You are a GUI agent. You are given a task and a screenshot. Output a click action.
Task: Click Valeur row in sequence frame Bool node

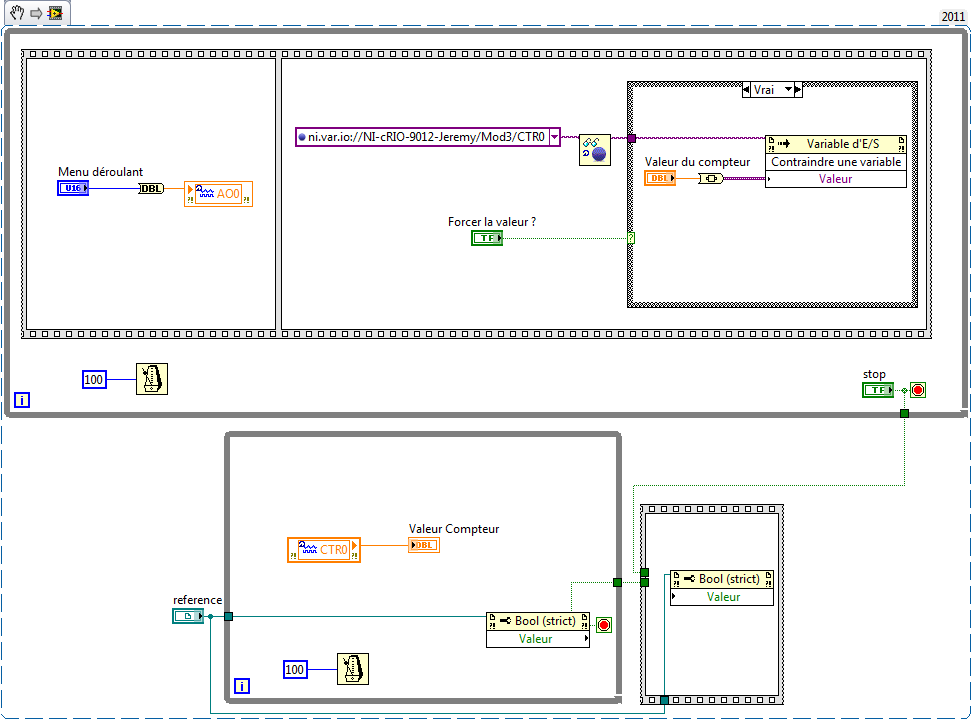coord(722,597)
